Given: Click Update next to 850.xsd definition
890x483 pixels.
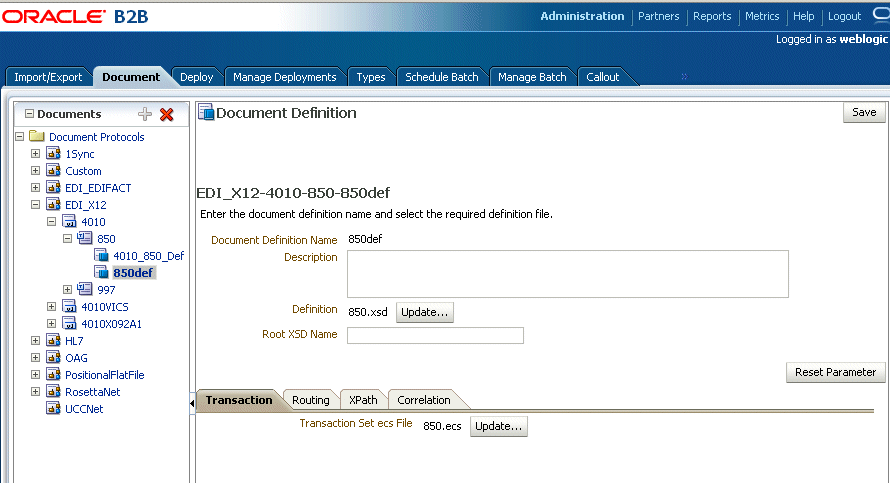Looking at the screenshot, I should (x=425, y=312).
